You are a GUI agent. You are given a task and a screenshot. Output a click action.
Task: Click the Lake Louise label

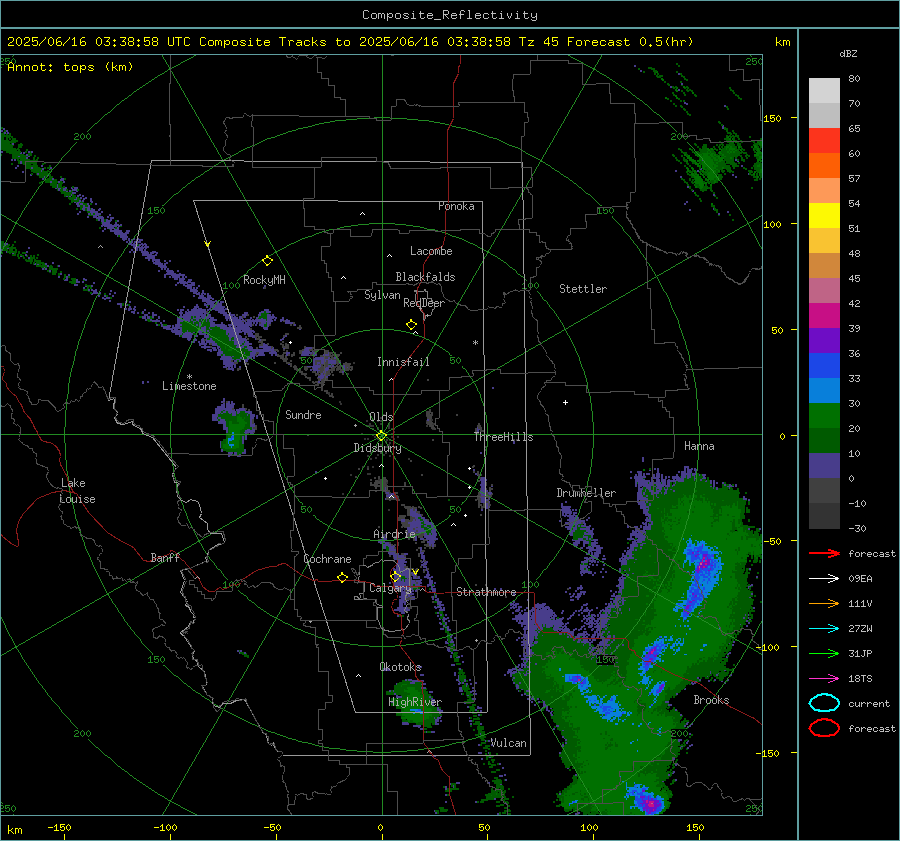(x=77, y=491)
